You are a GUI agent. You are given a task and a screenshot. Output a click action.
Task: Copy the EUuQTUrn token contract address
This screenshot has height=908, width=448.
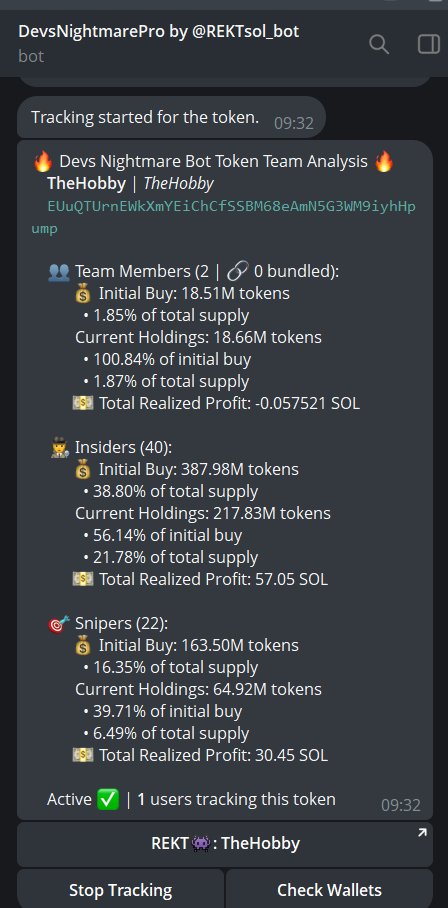223,217
